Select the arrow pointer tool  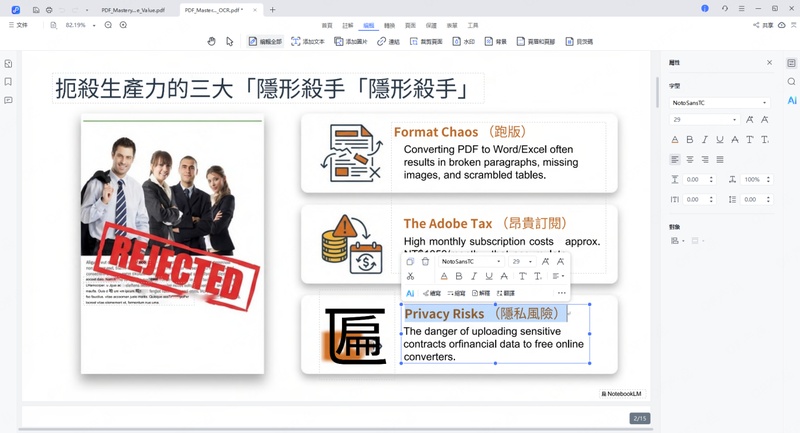tap(230, 41)
